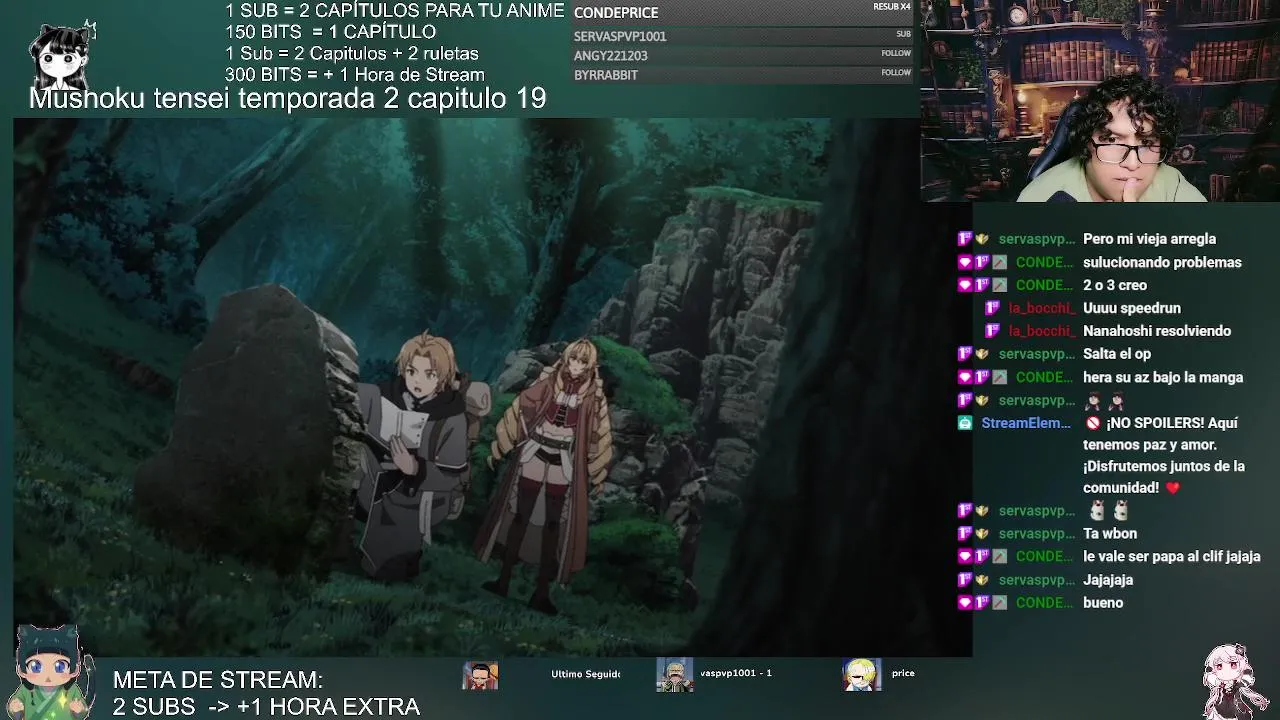Click 'Mushoku tensei temporada 2 capitulo 19' title

[287, 98]
